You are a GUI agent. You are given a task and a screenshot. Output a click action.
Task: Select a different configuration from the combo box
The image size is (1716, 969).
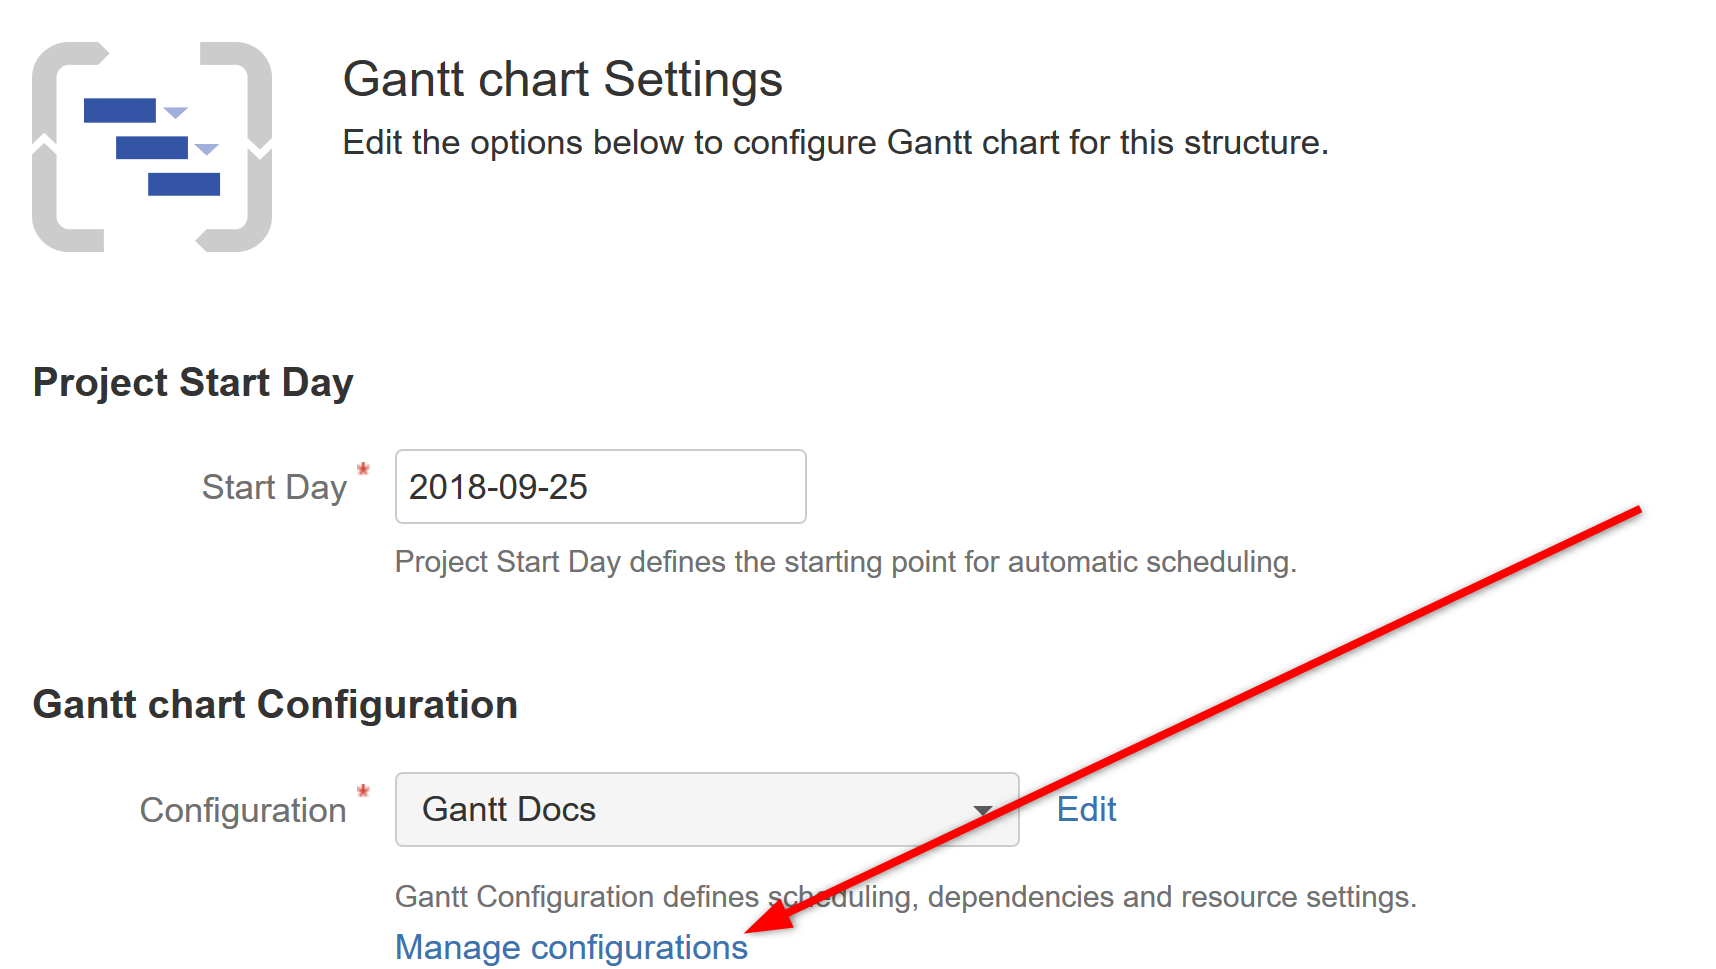[x=706, y=810]
